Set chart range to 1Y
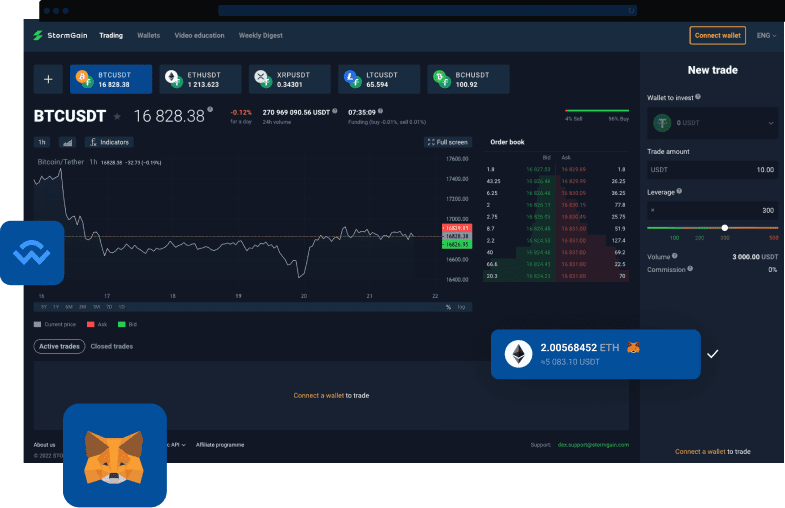This screenshot has height=508, width=785. pyautogui.click(x=56, y=307)
